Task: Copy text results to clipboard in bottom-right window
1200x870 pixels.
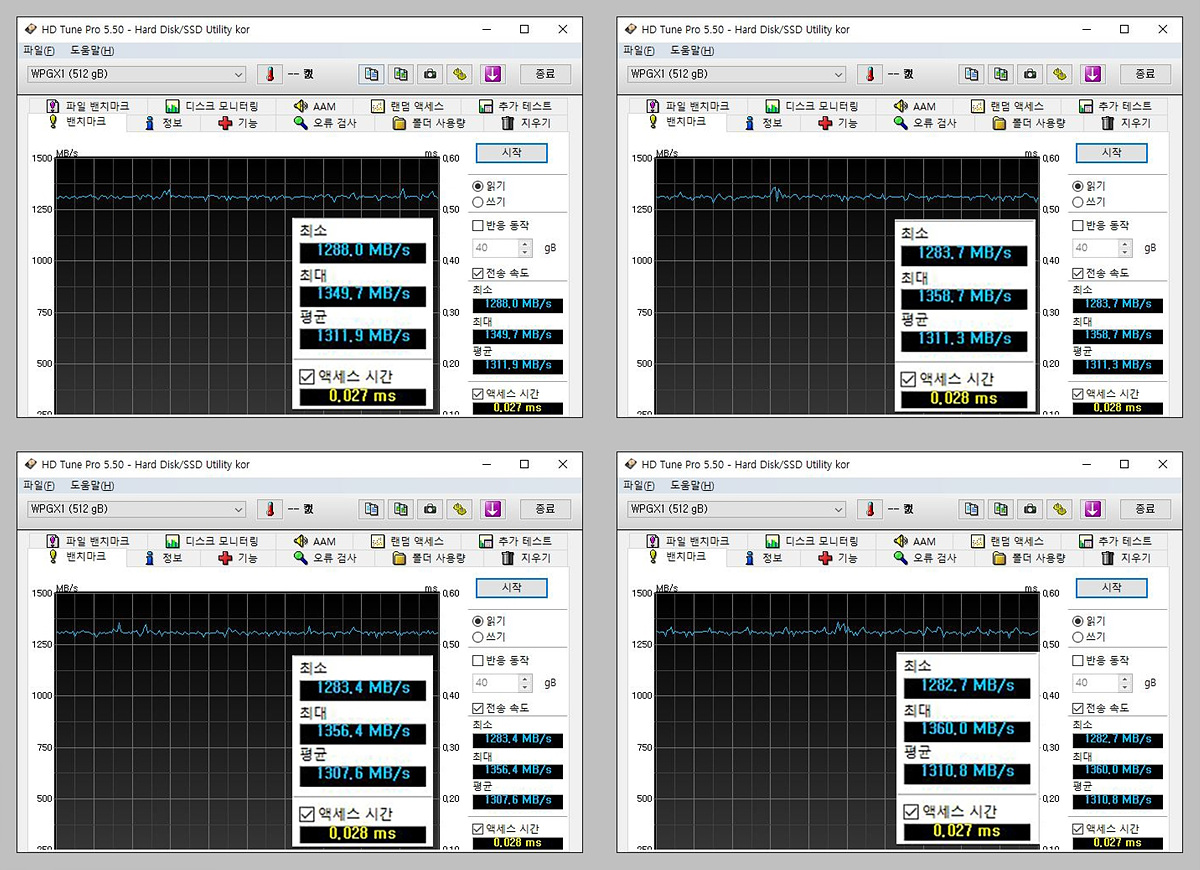Action: pos(972,509)
